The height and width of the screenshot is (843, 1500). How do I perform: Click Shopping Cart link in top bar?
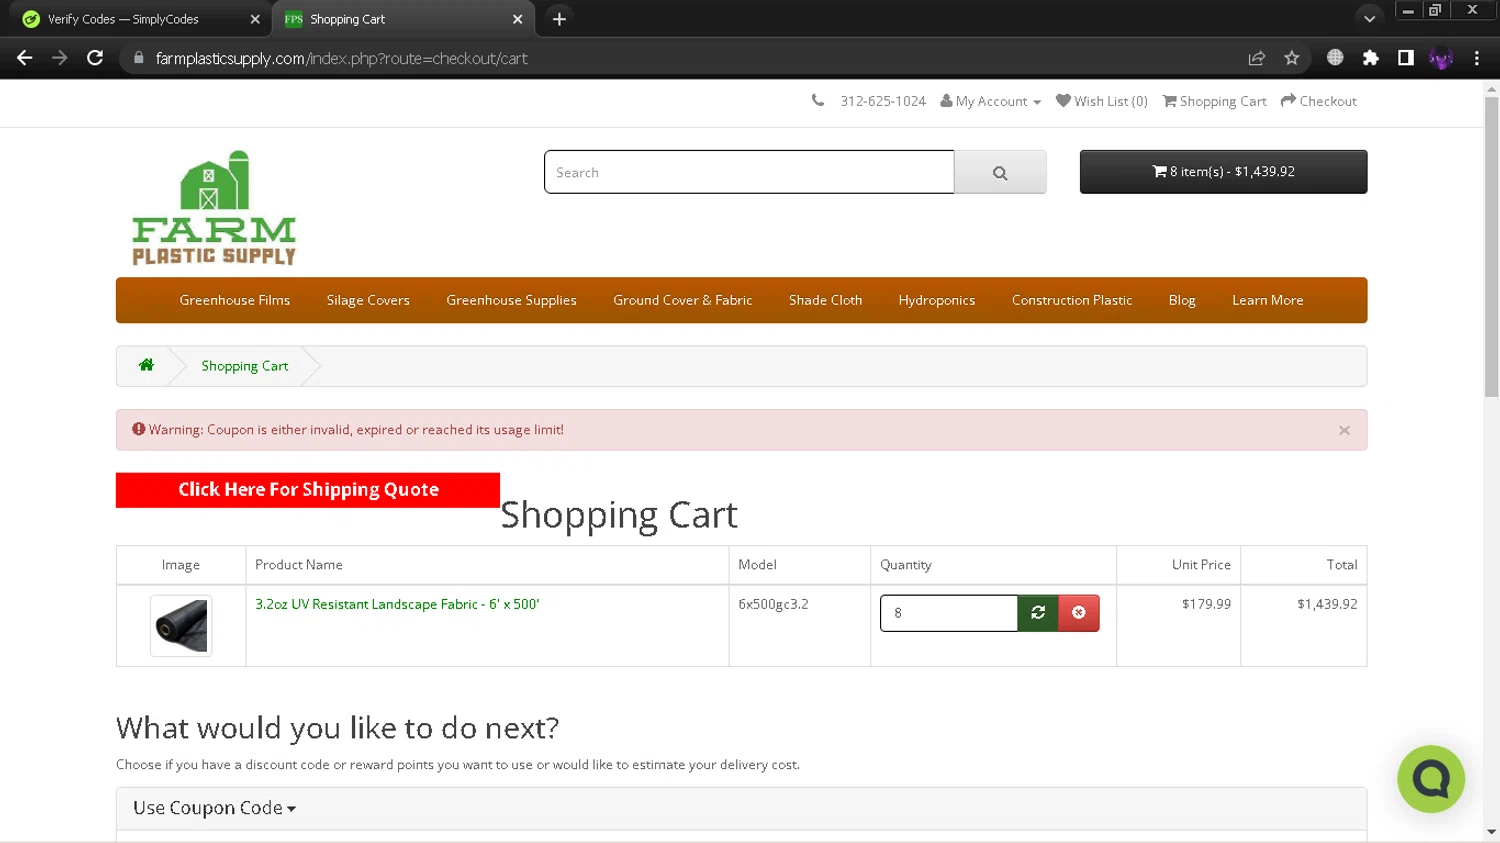pyautogui.click(x=1214, y=101)
